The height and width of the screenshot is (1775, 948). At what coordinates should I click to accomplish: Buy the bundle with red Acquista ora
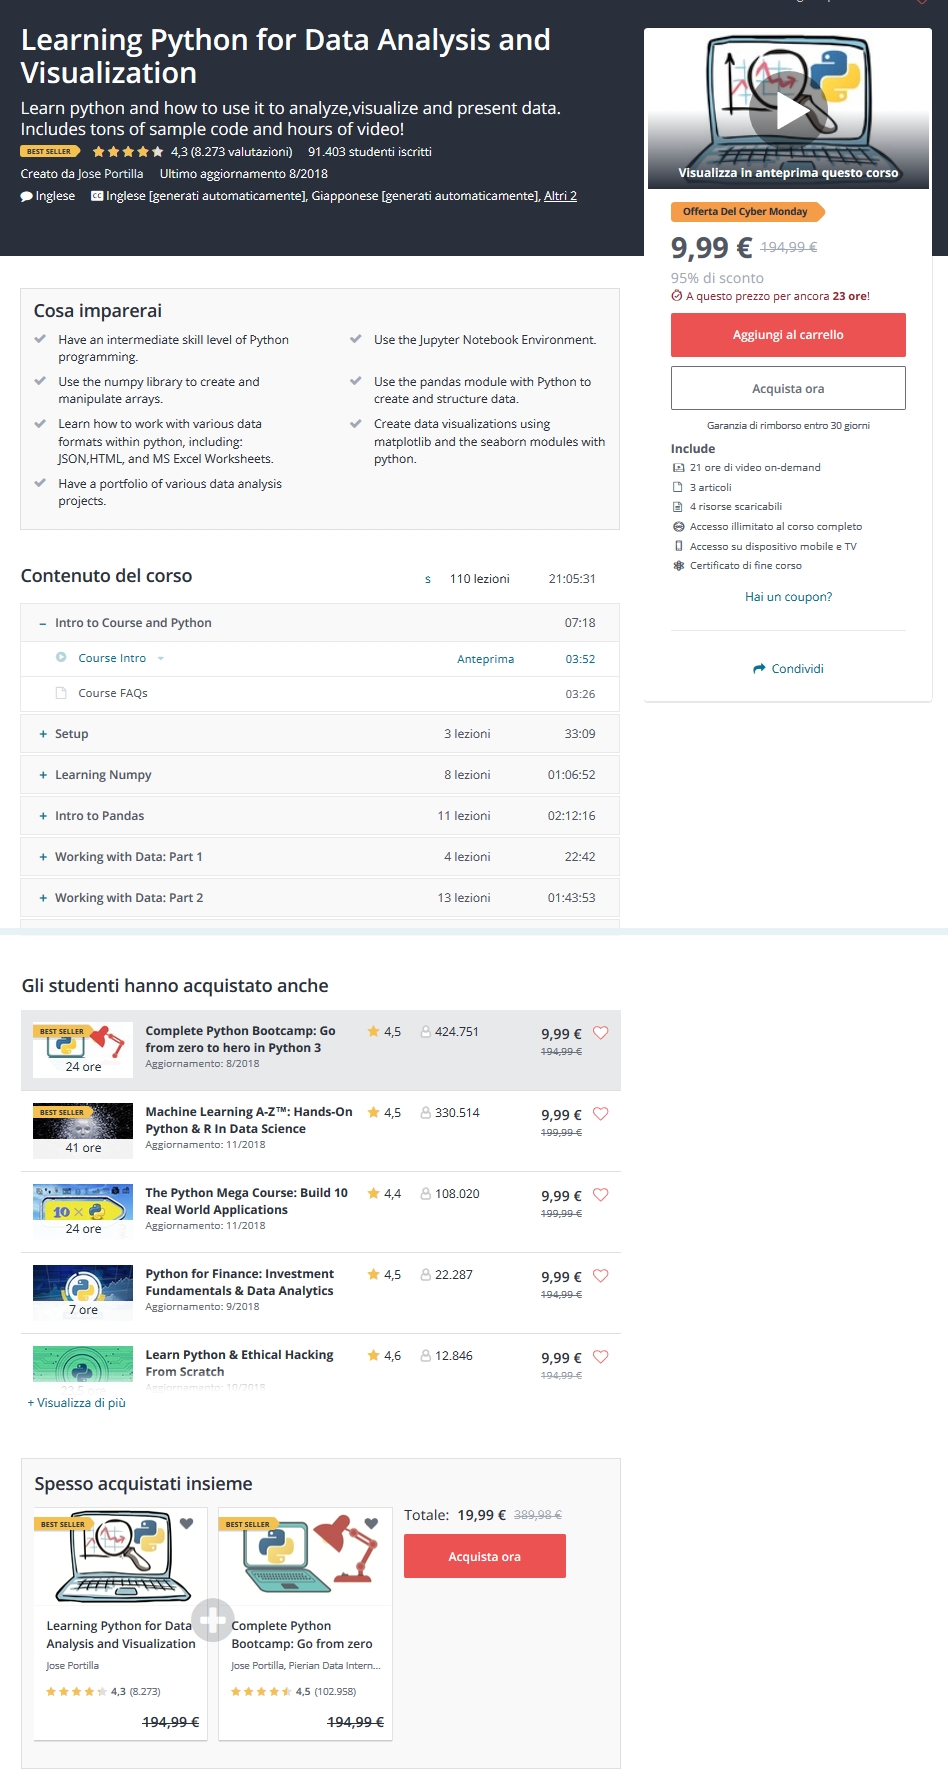point(485,1556)
